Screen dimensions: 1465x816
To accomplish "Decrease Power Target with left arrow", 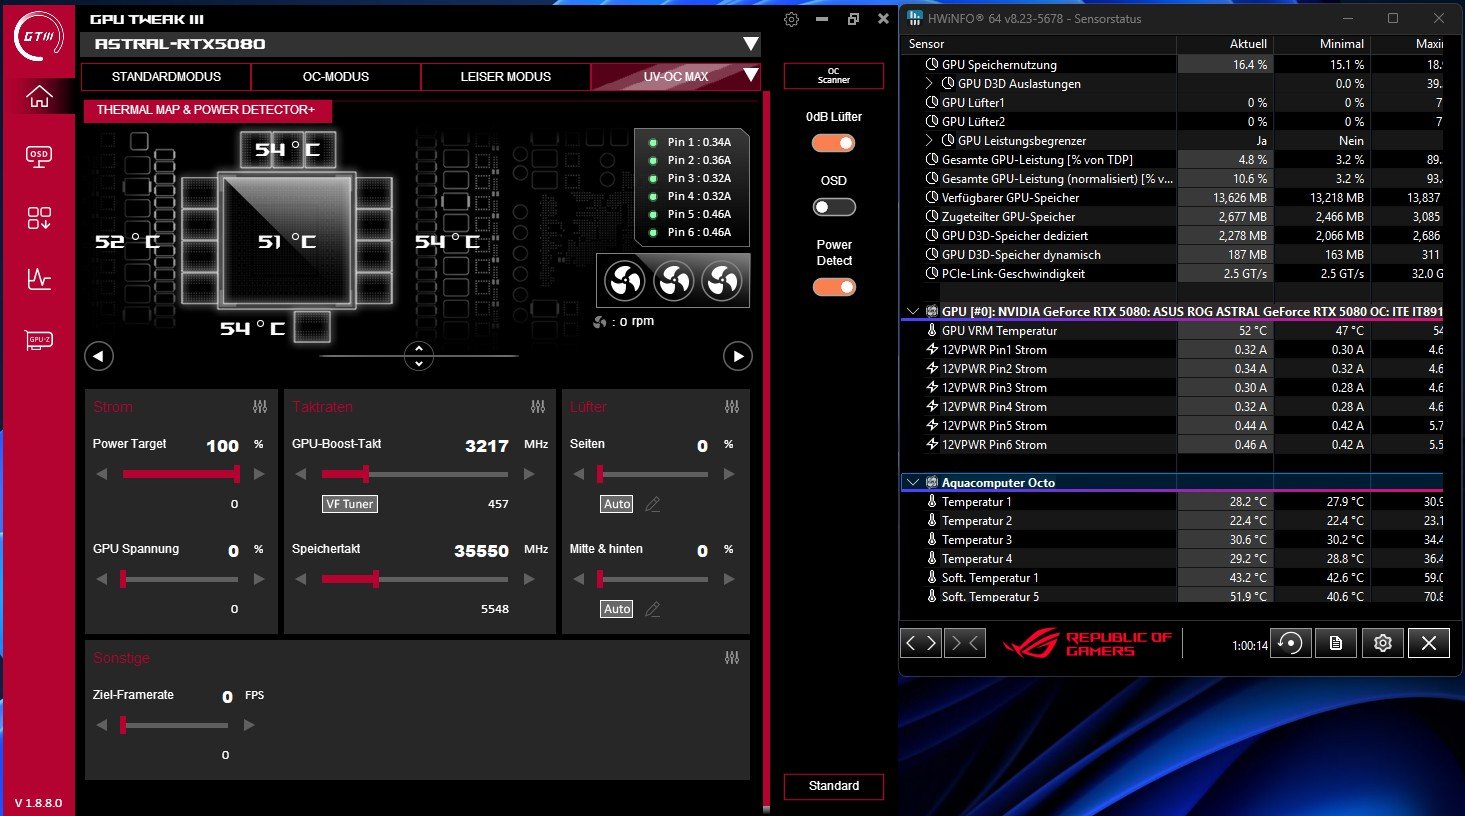I will [101, 474].
